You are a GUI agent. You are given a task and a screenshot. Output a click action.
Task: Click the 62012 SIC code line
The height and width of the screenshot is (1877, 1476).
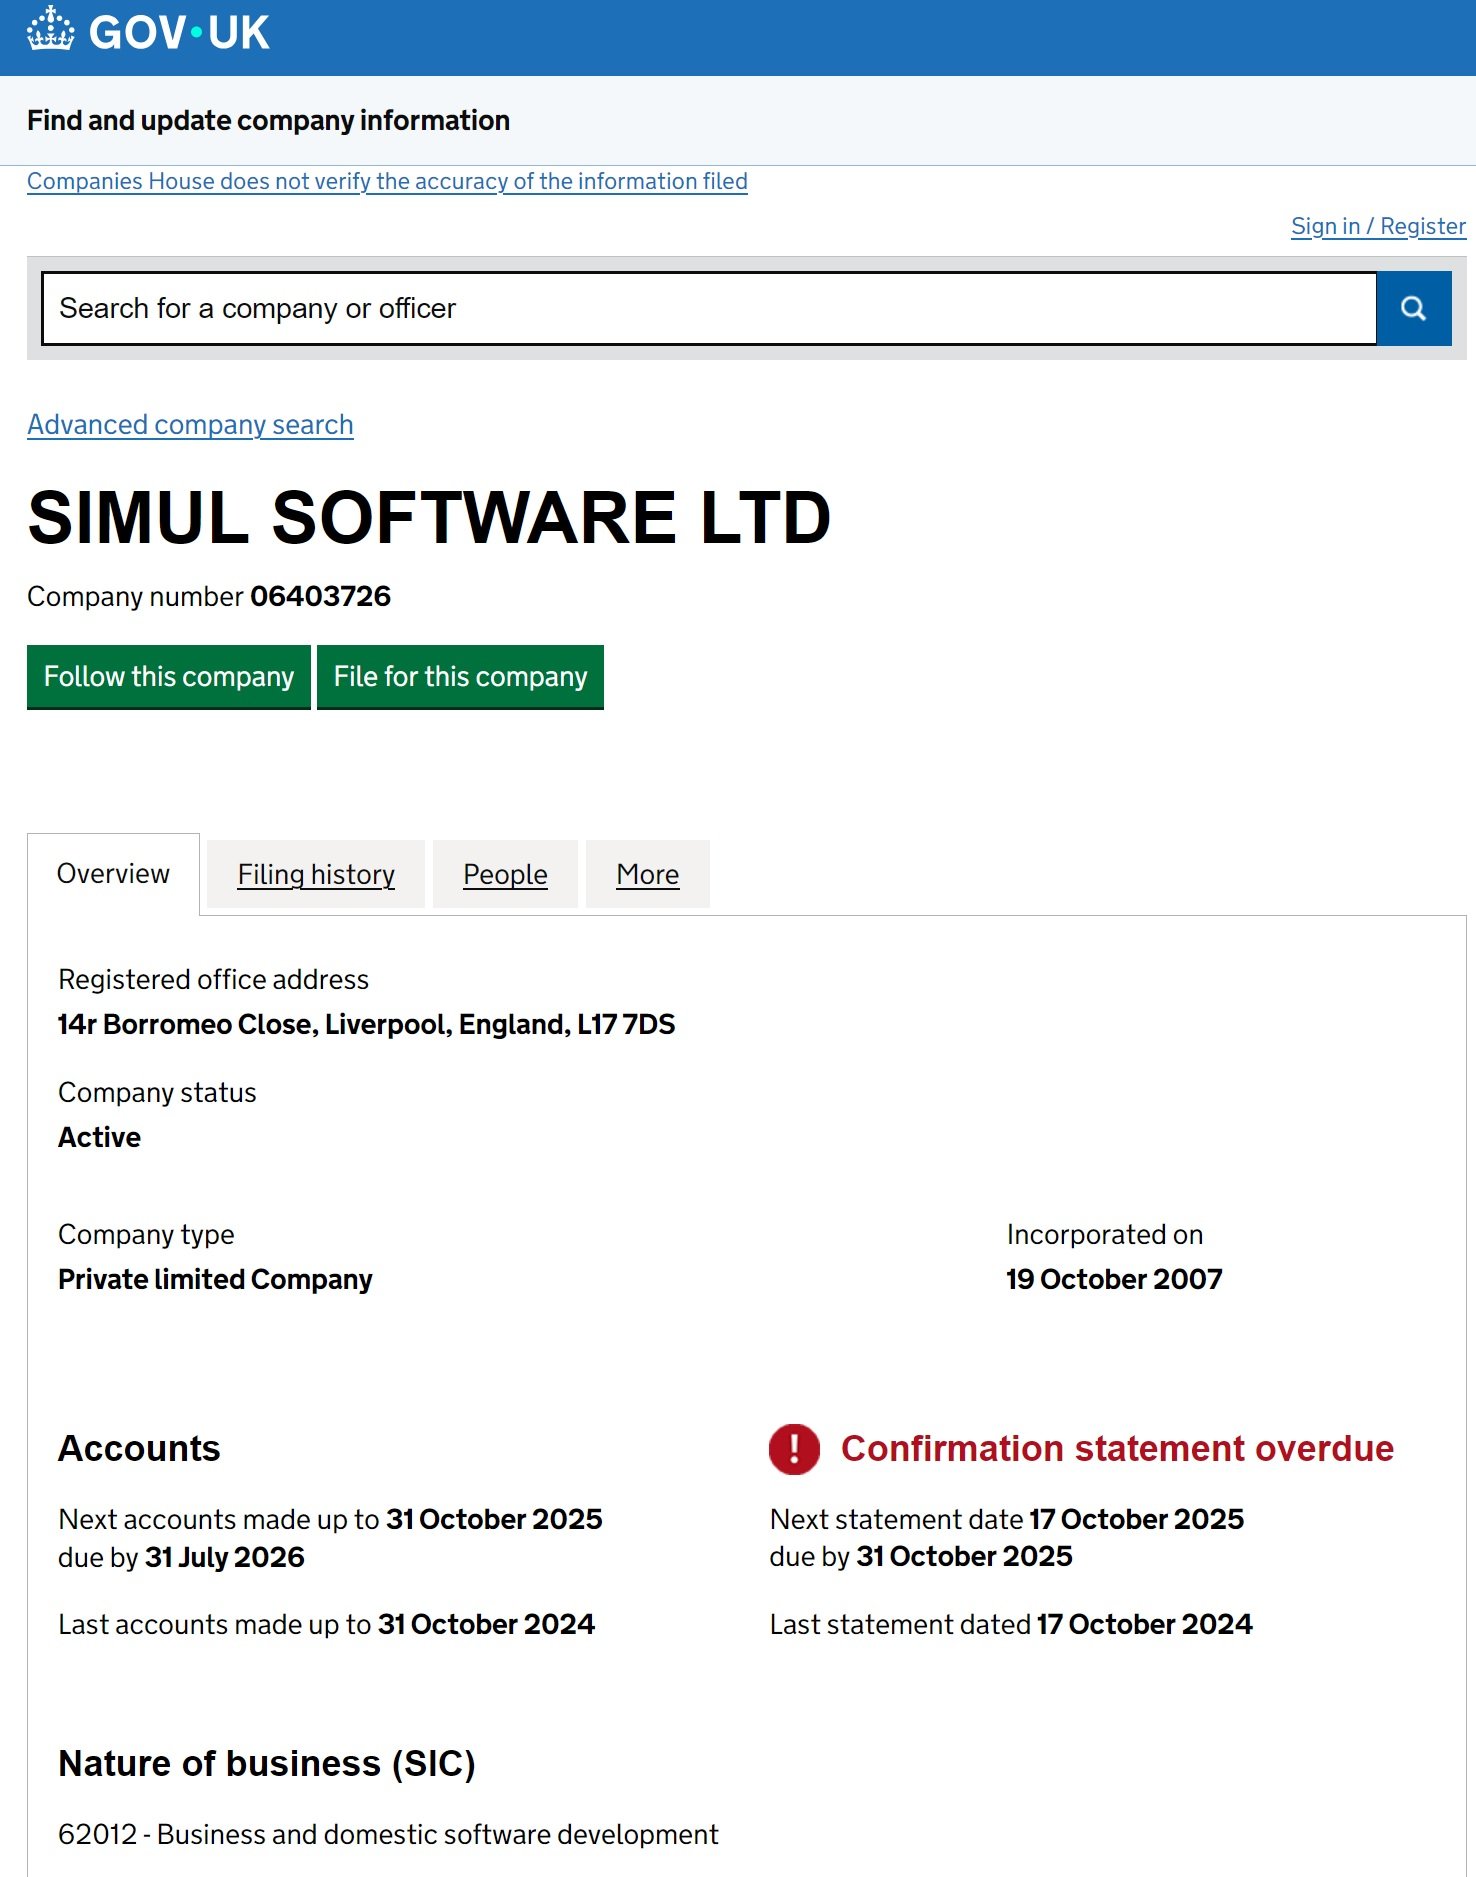click(388, 1834)
